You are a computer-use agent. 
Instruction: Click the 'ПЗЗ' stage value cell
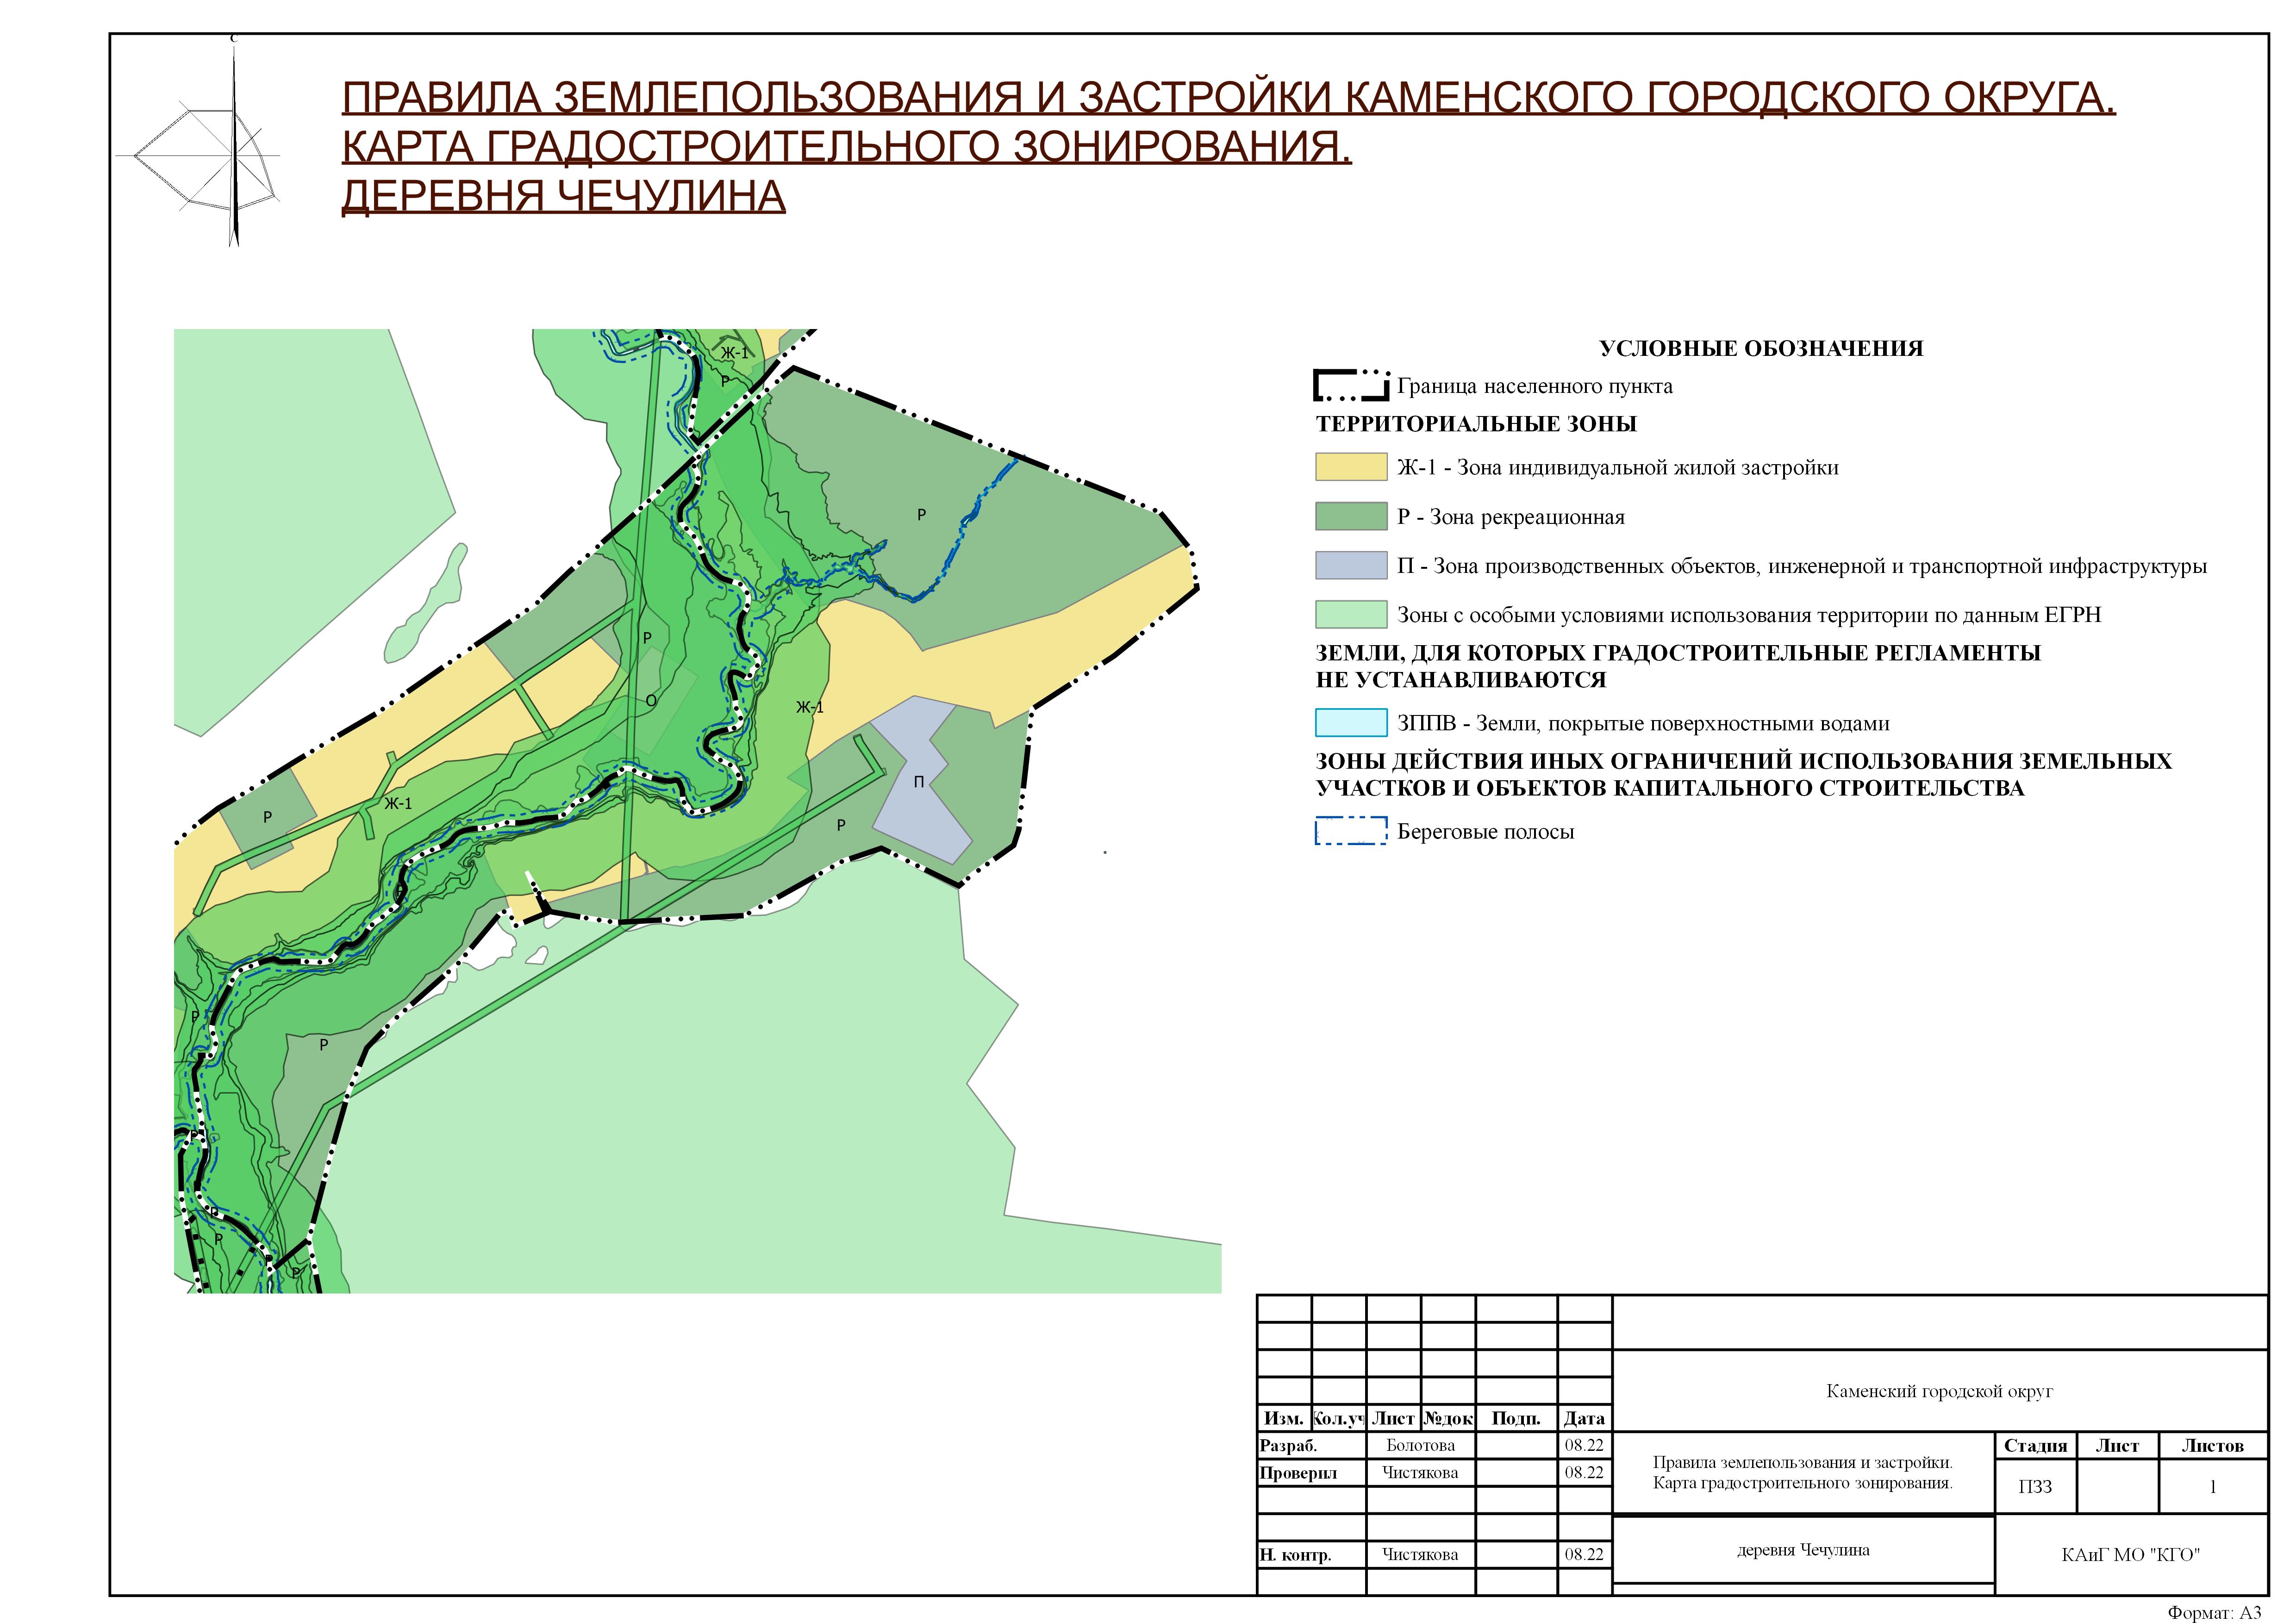[2035, 1486]
